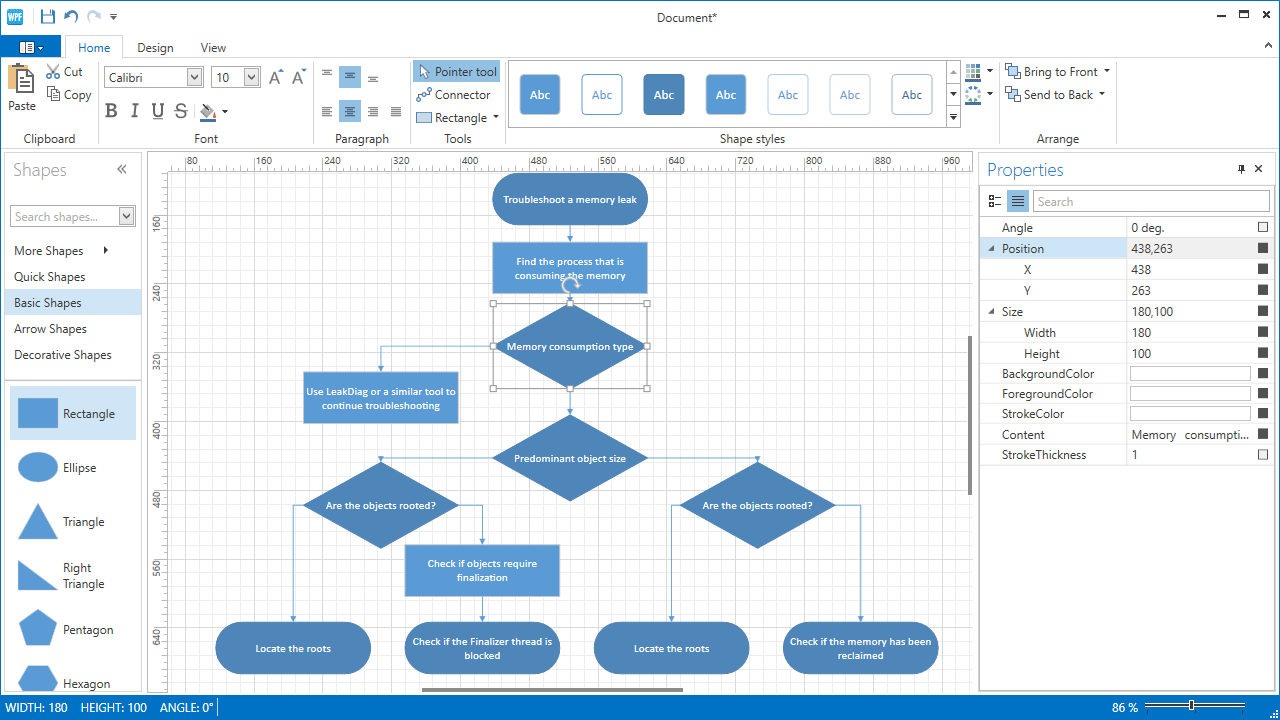Open the quick access toolbar customize dropdown
The width and height of the screenshot is (1280, 720).
[x=114, y=17]
